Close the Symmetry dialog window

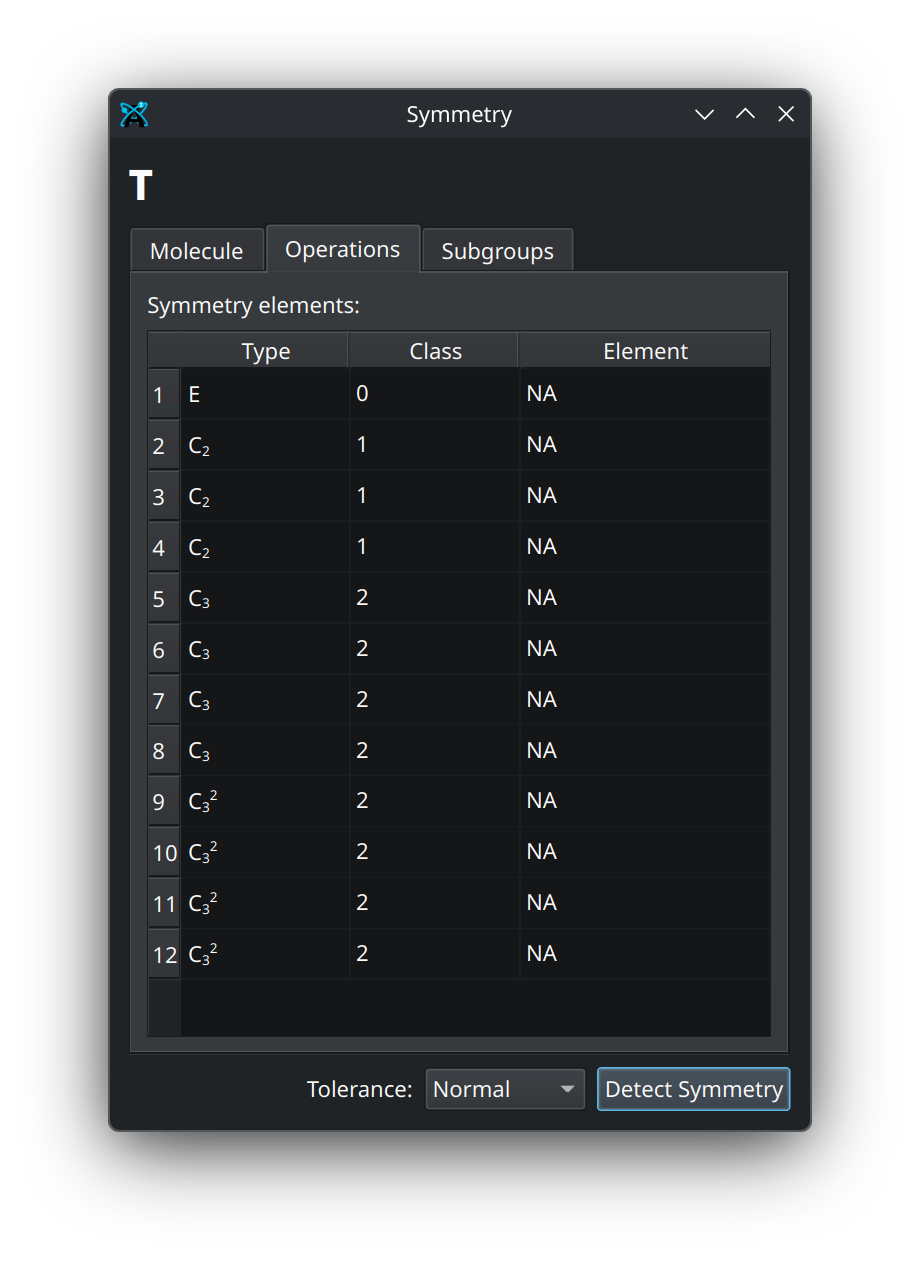786,115
